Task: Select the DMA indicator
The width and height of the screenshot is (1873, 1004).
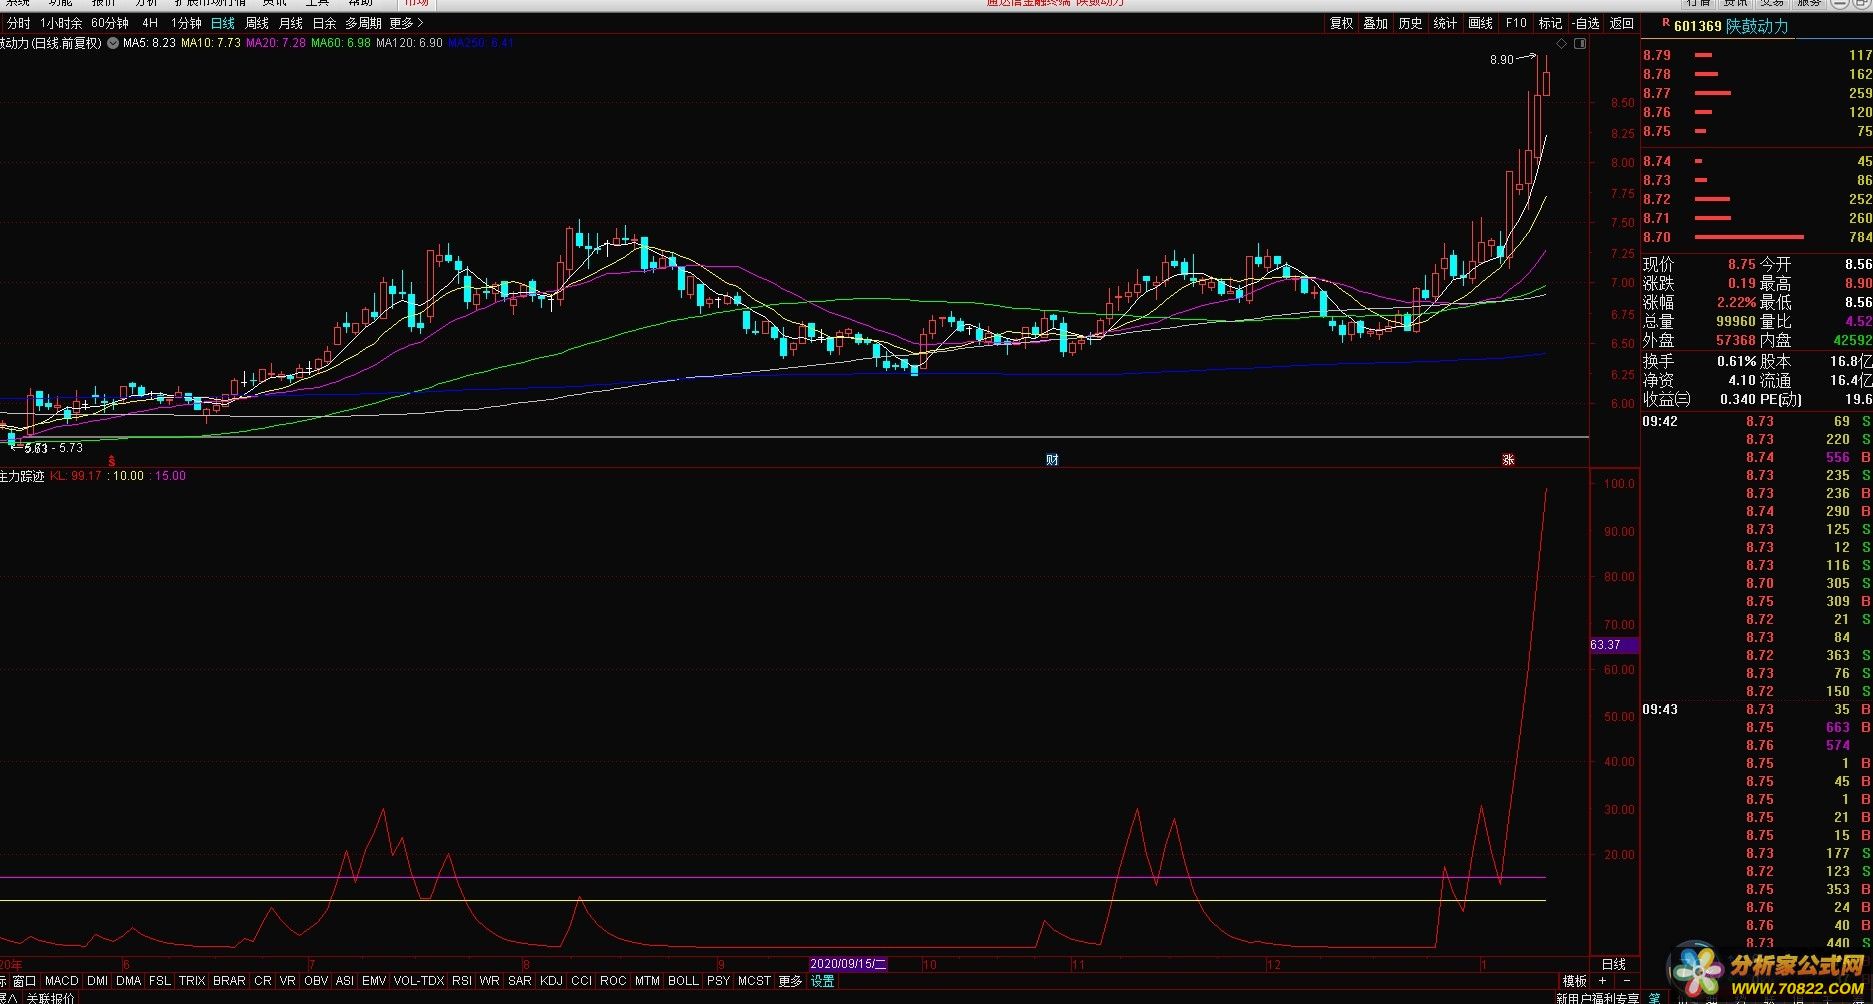Action: point(129,981)
